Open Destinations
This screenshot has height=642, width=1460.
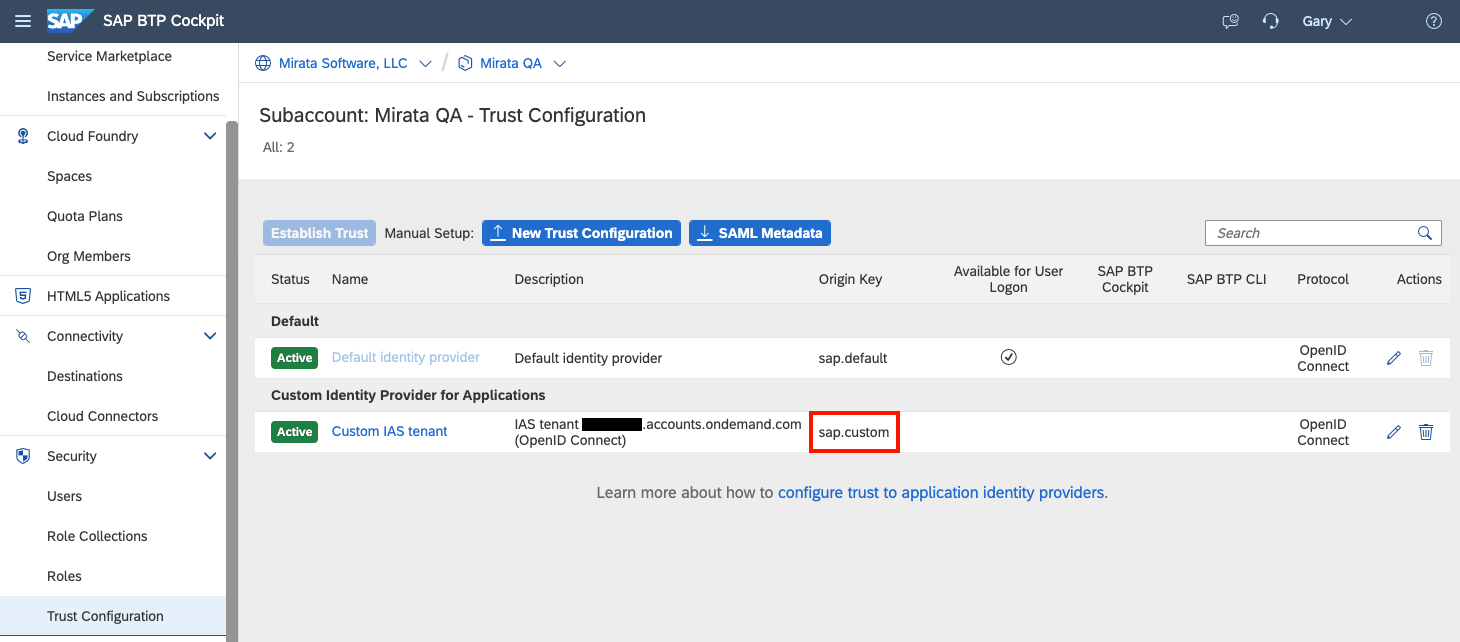85,376
